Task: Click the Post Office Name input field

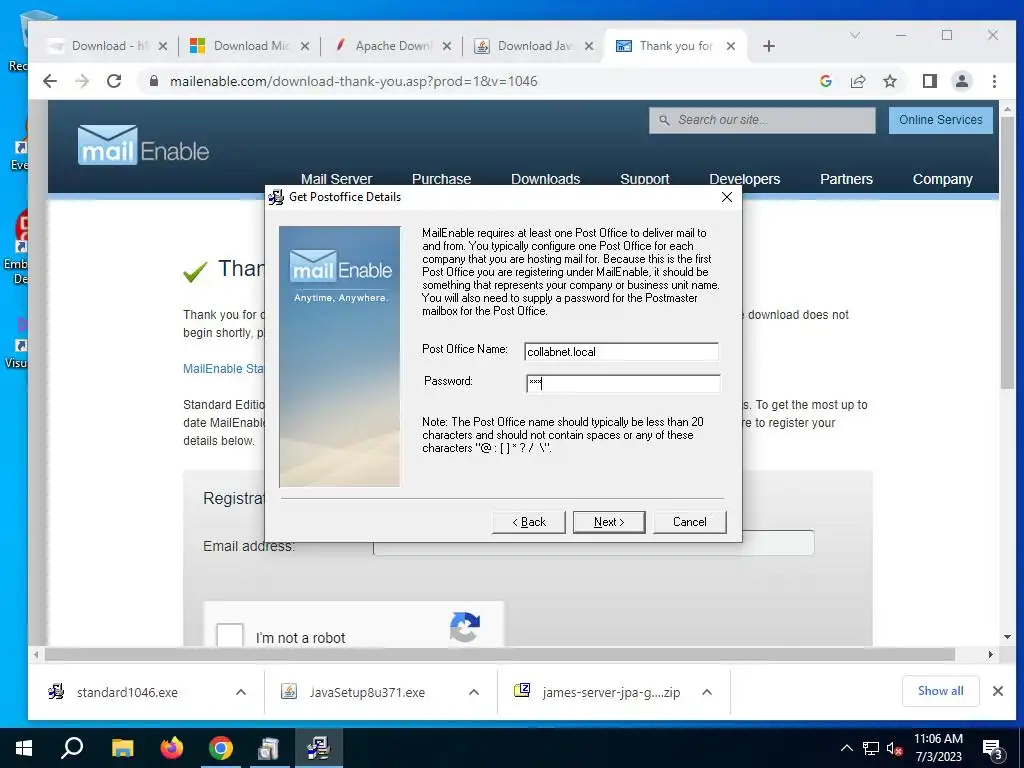Action: [621, 351]
